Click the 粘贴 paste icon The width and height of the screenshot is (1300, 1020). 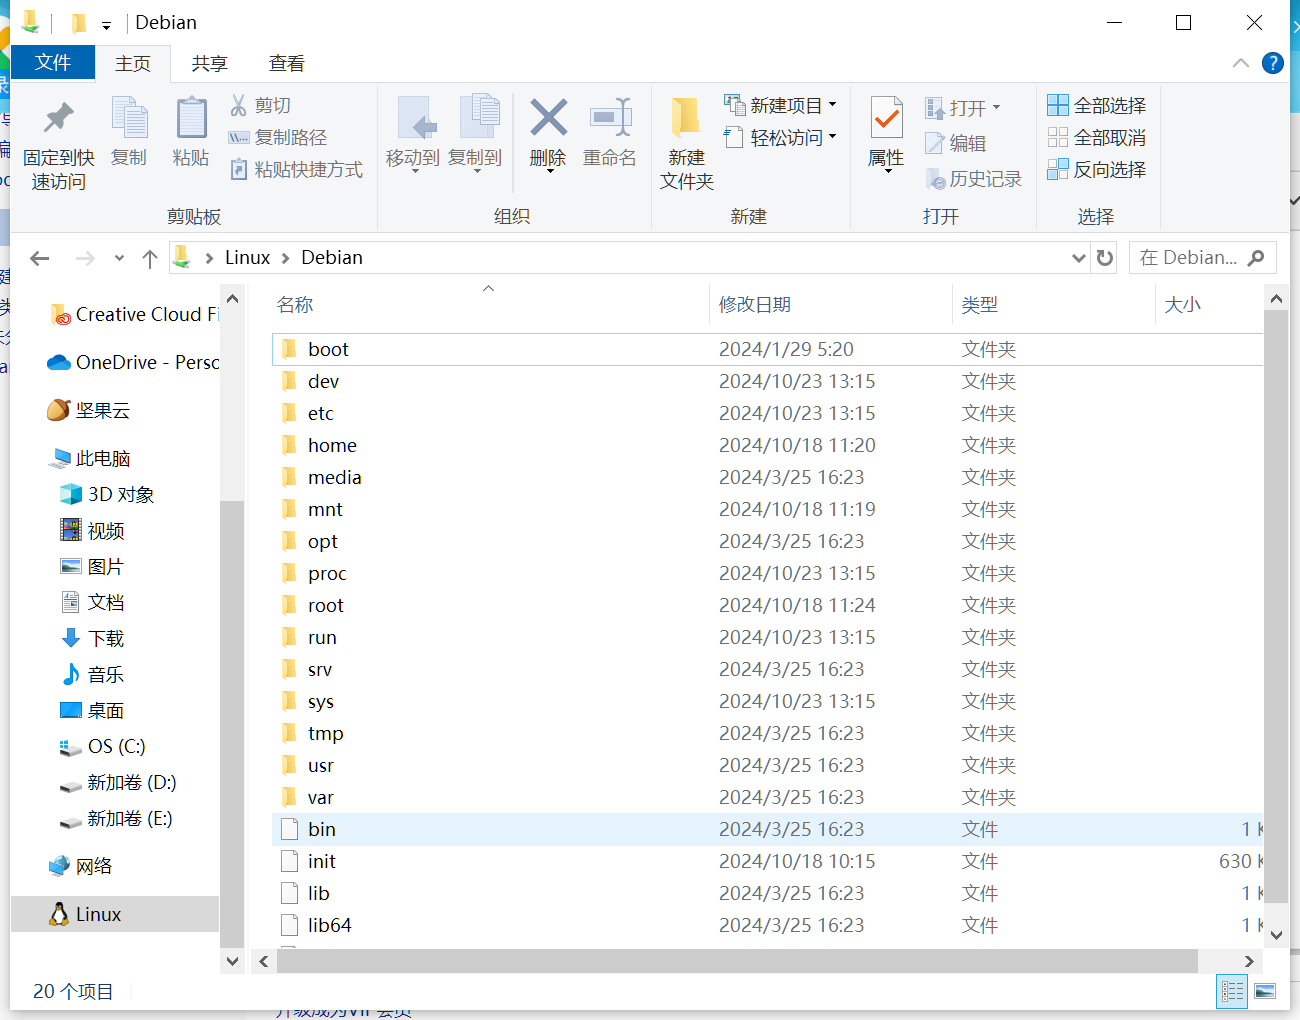191,118
